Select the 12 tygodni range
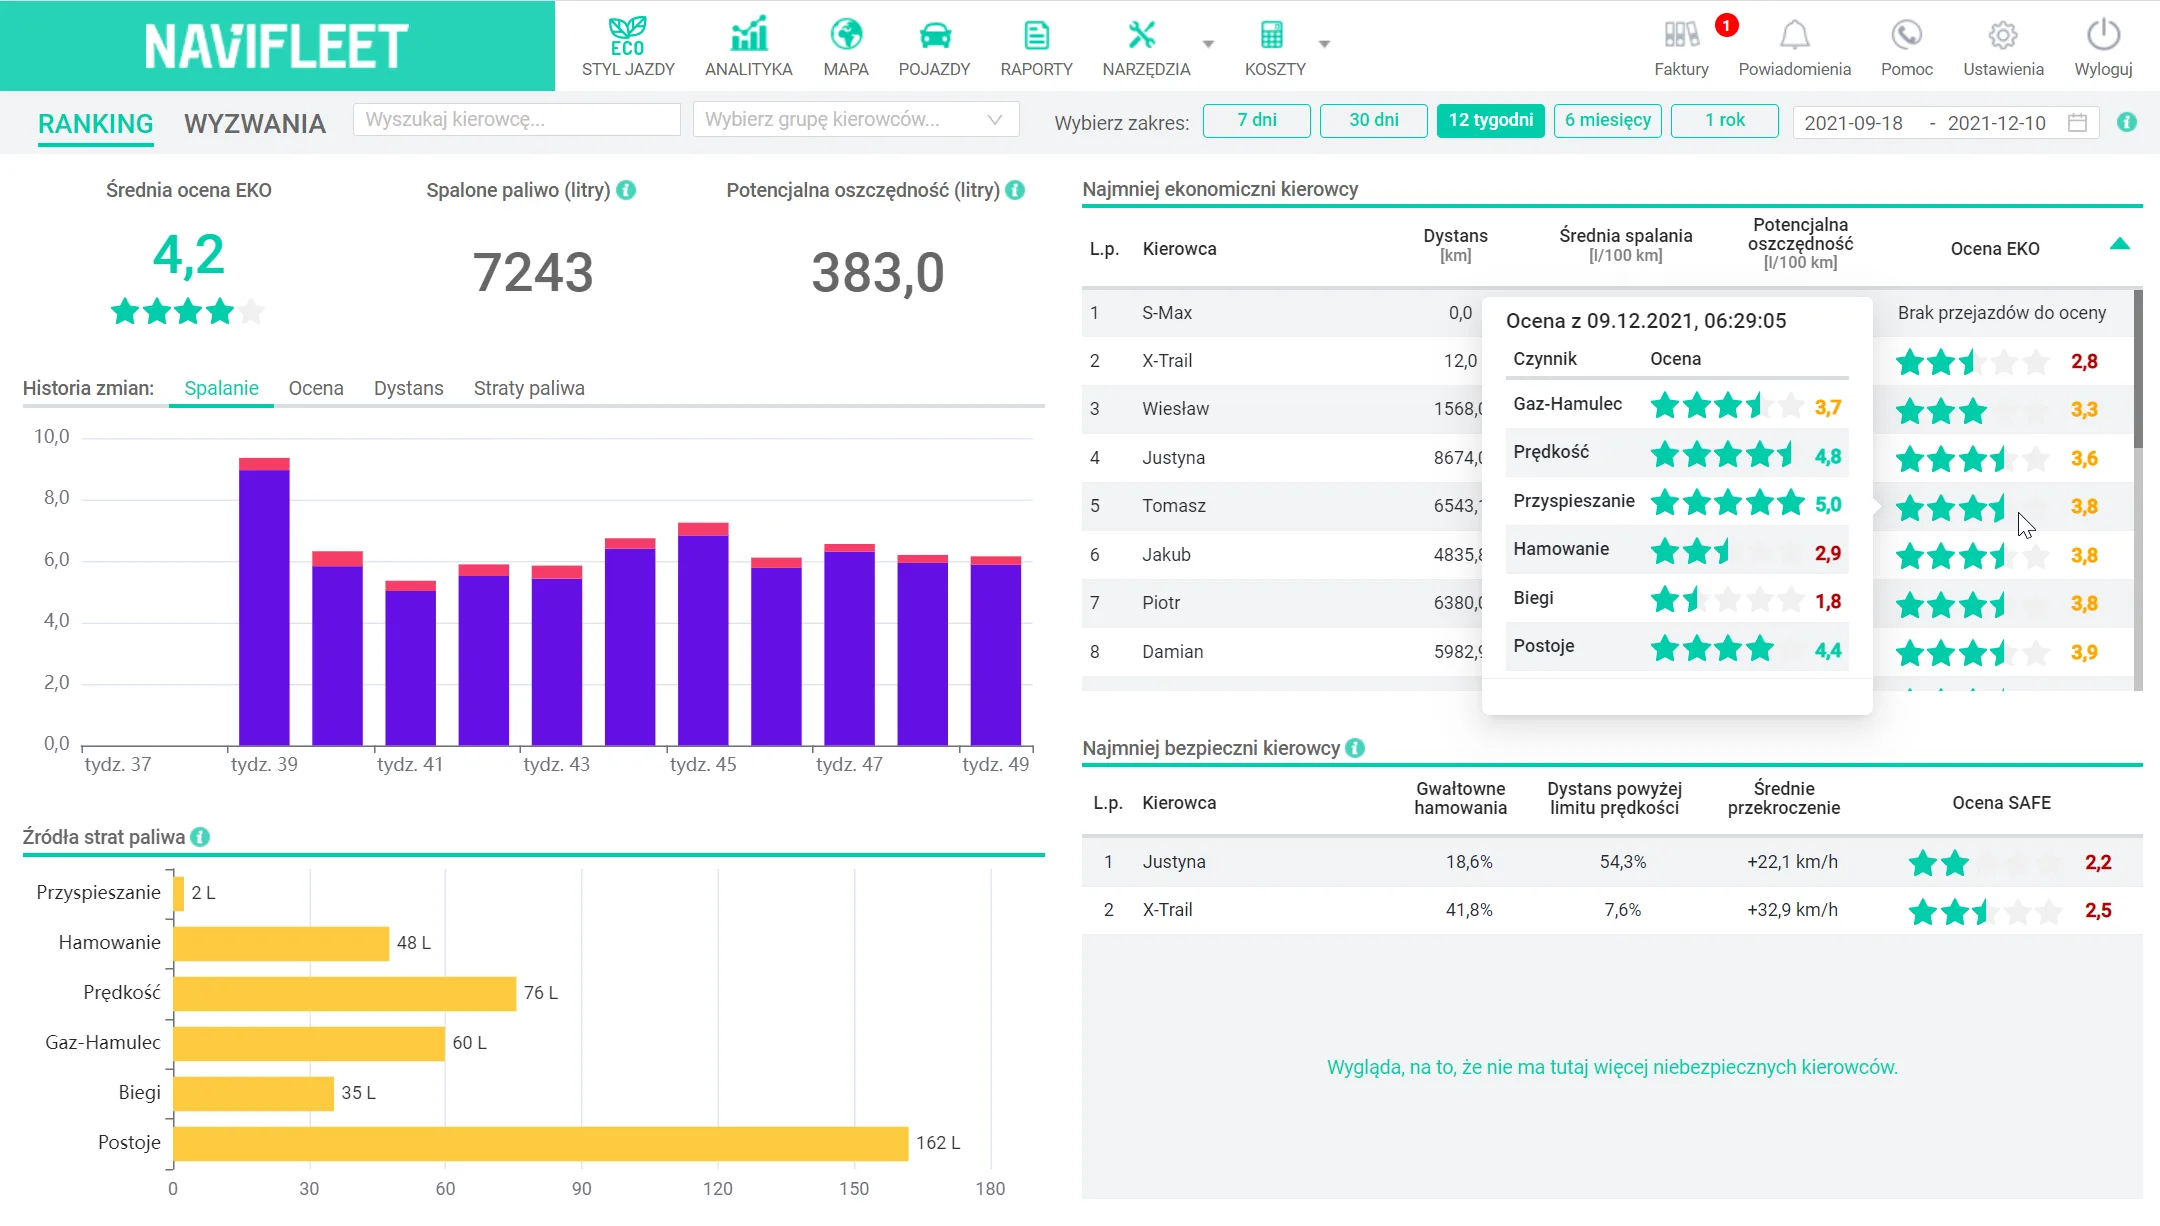Screen dimensions: 2160x1226 coord(1491,120)
